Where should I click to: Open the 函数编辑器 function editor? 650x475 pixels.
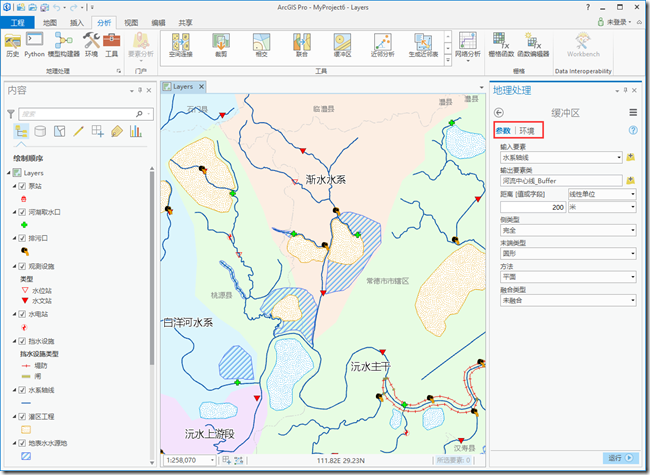[533, 45]
